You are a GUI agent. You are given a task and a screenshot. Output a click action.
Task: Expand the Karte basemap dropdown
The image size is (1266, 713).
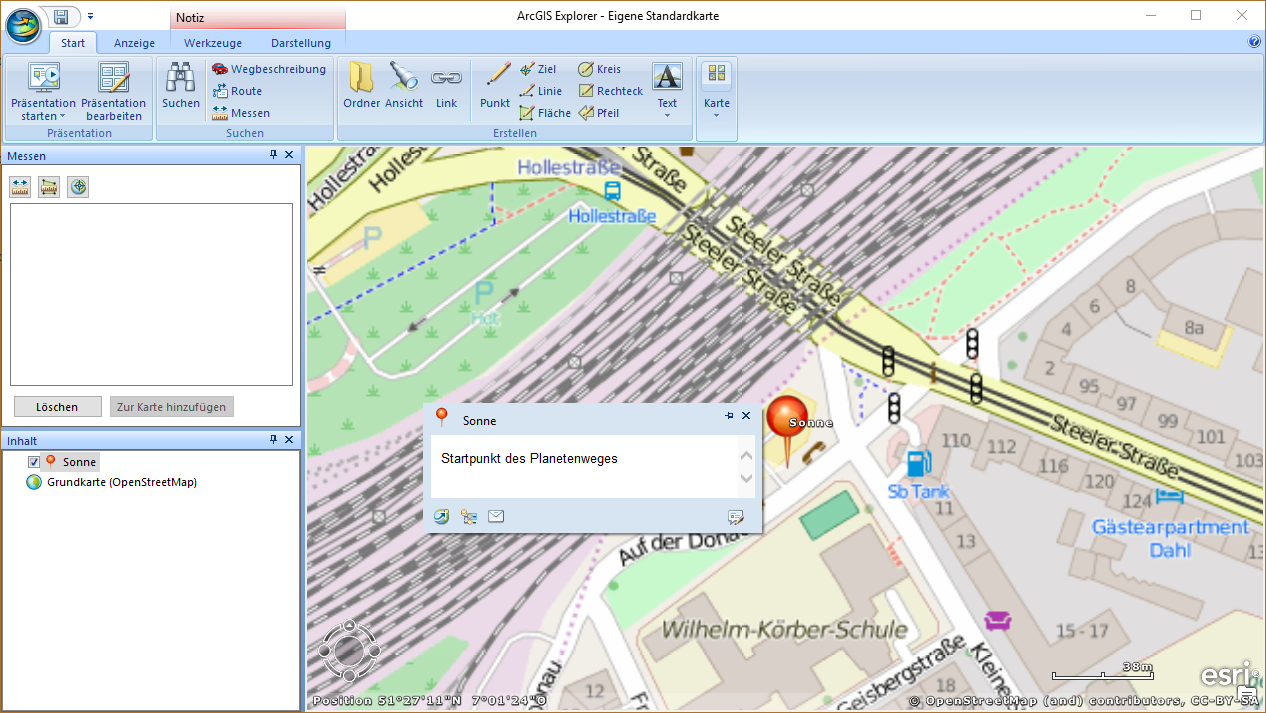point(716,115)
